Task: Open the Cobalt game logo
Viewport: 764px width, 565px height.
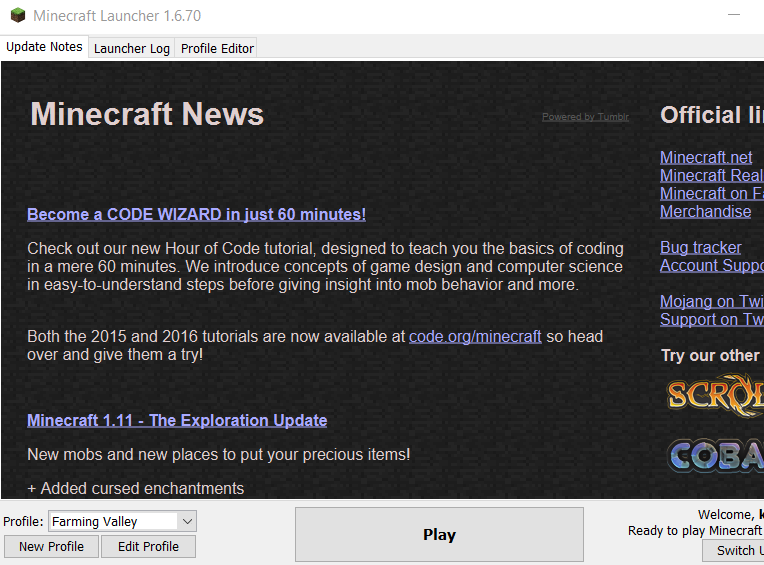Action: 715,455
